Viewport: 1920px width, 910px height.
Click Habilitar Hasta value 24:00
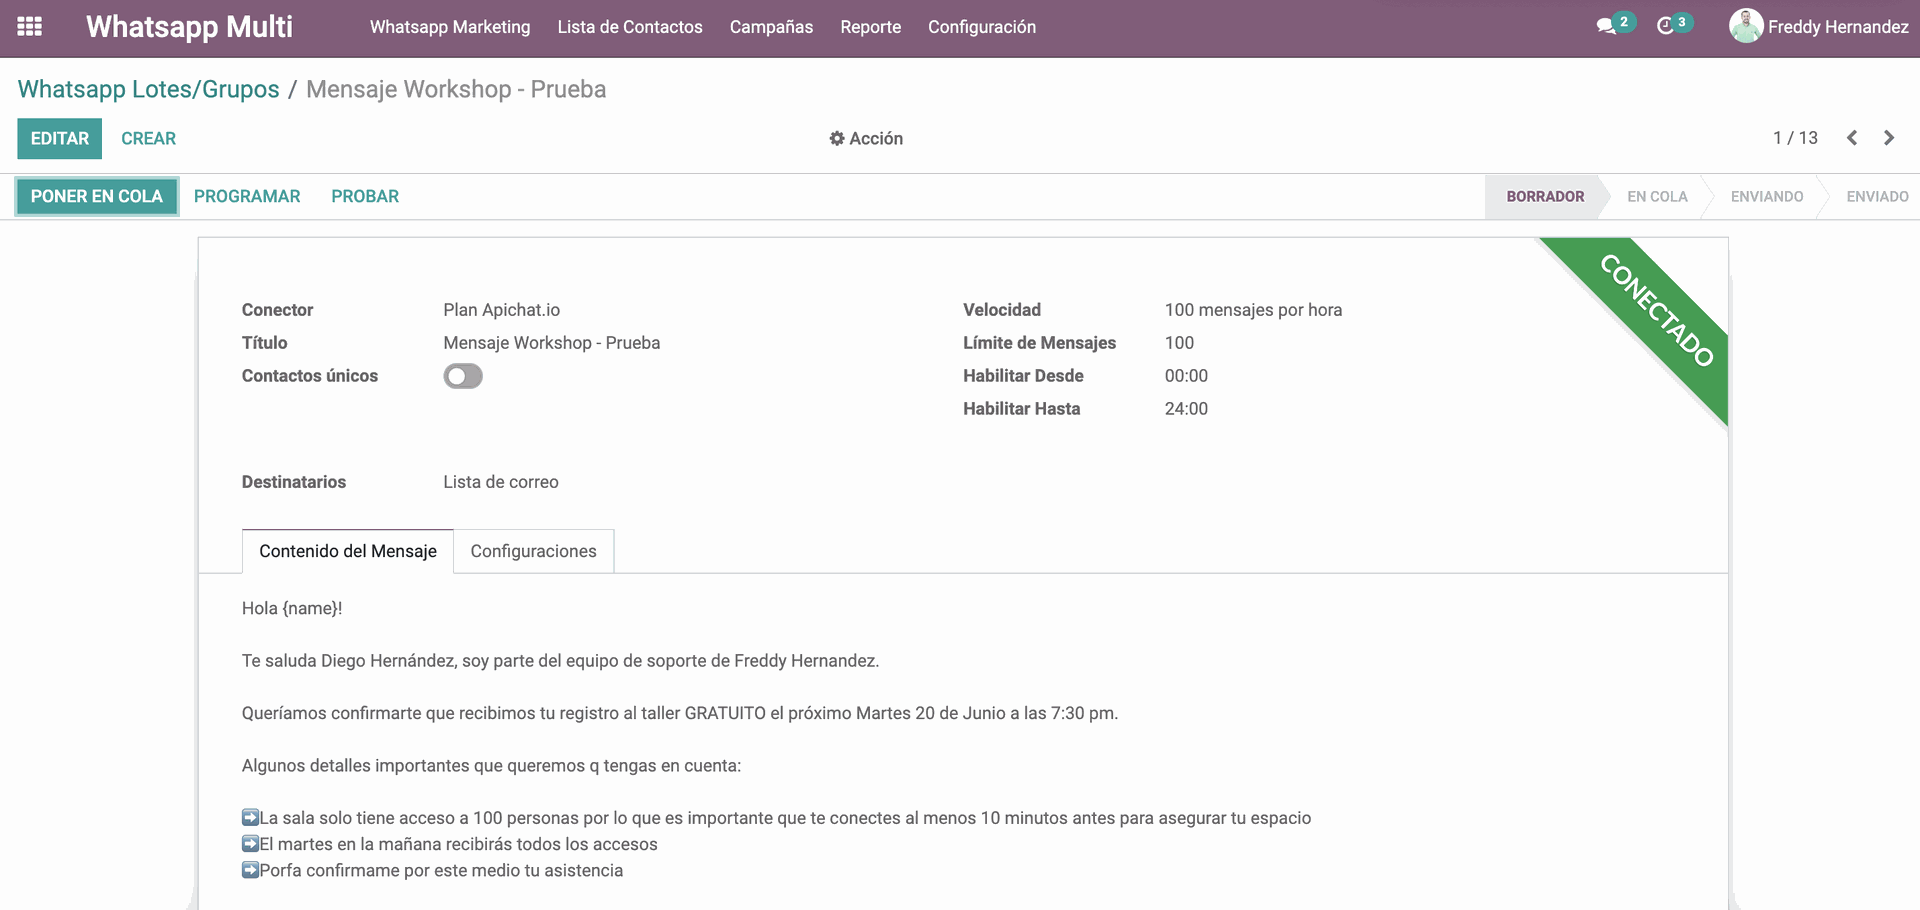pos(1186,409)
